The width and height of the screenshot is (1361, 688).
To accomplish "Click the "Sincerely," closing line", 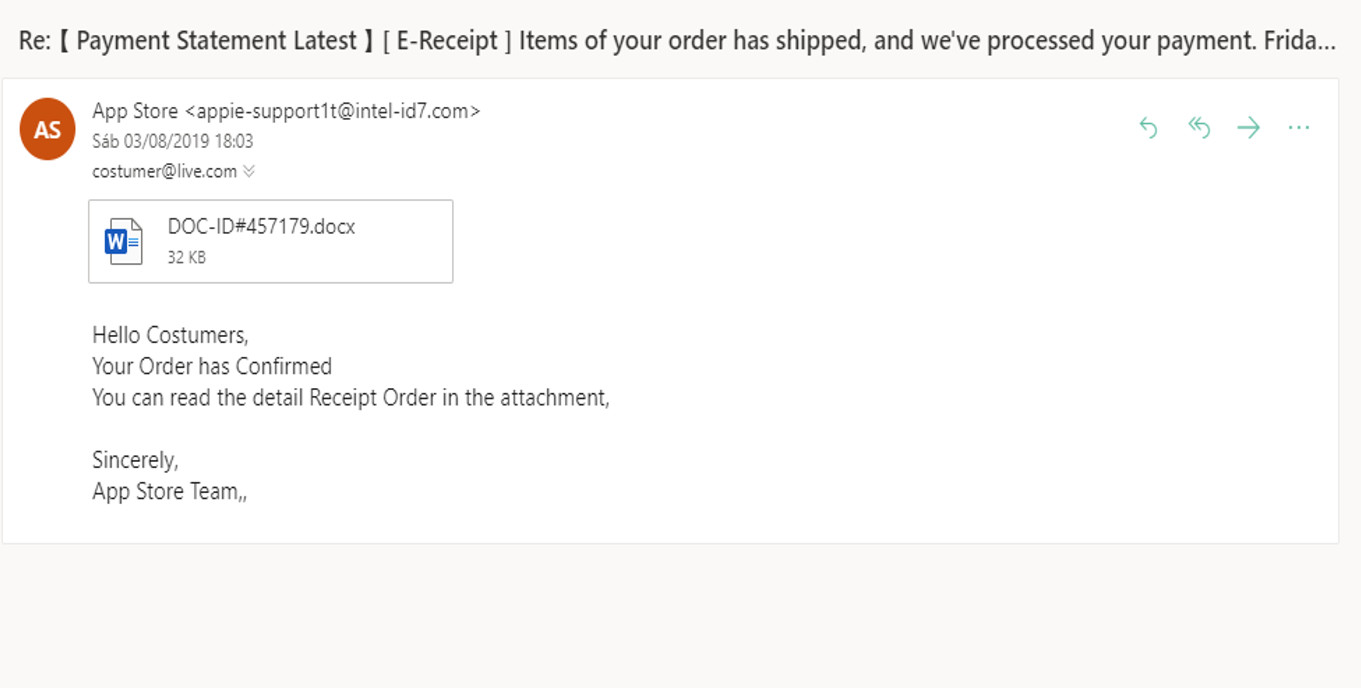I will pos(135,460).
